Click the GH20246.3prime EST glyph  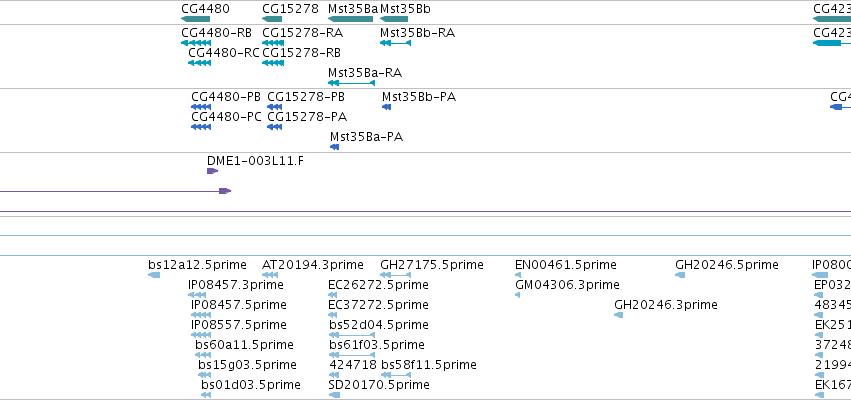[618, 315]
